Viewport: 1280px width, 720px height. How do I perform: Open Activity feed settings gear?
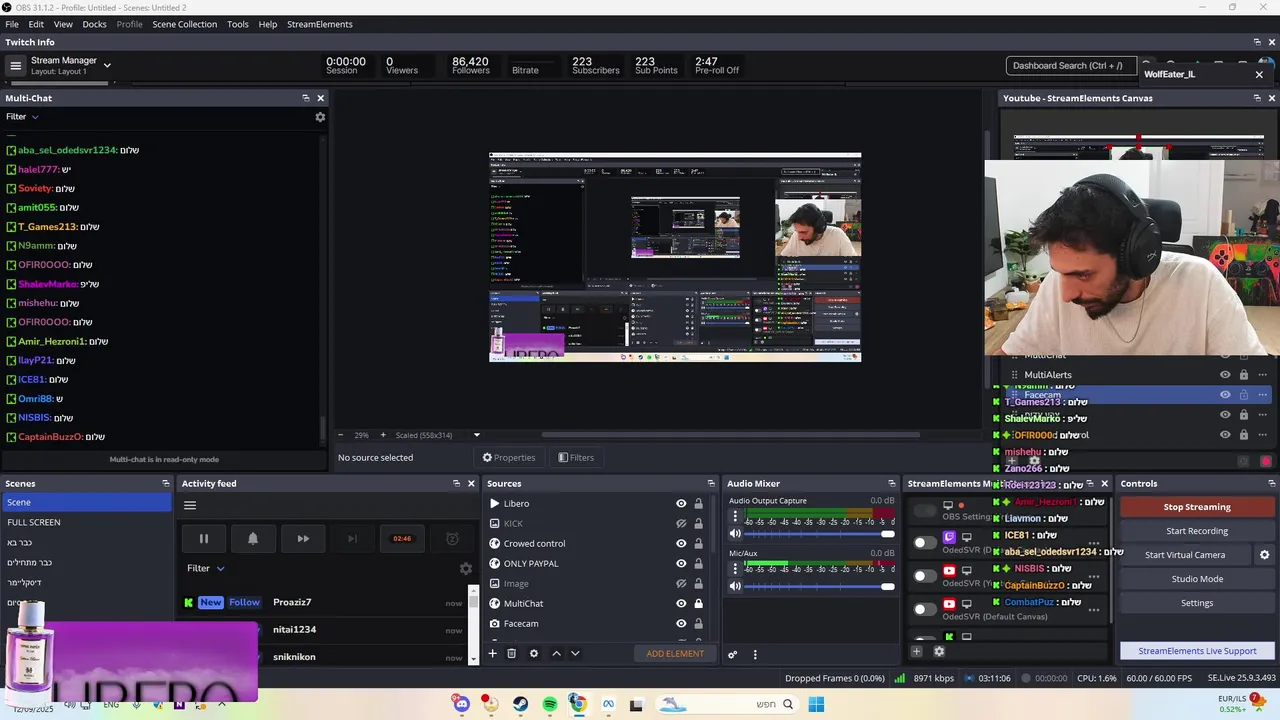click(x=465, y=568)
